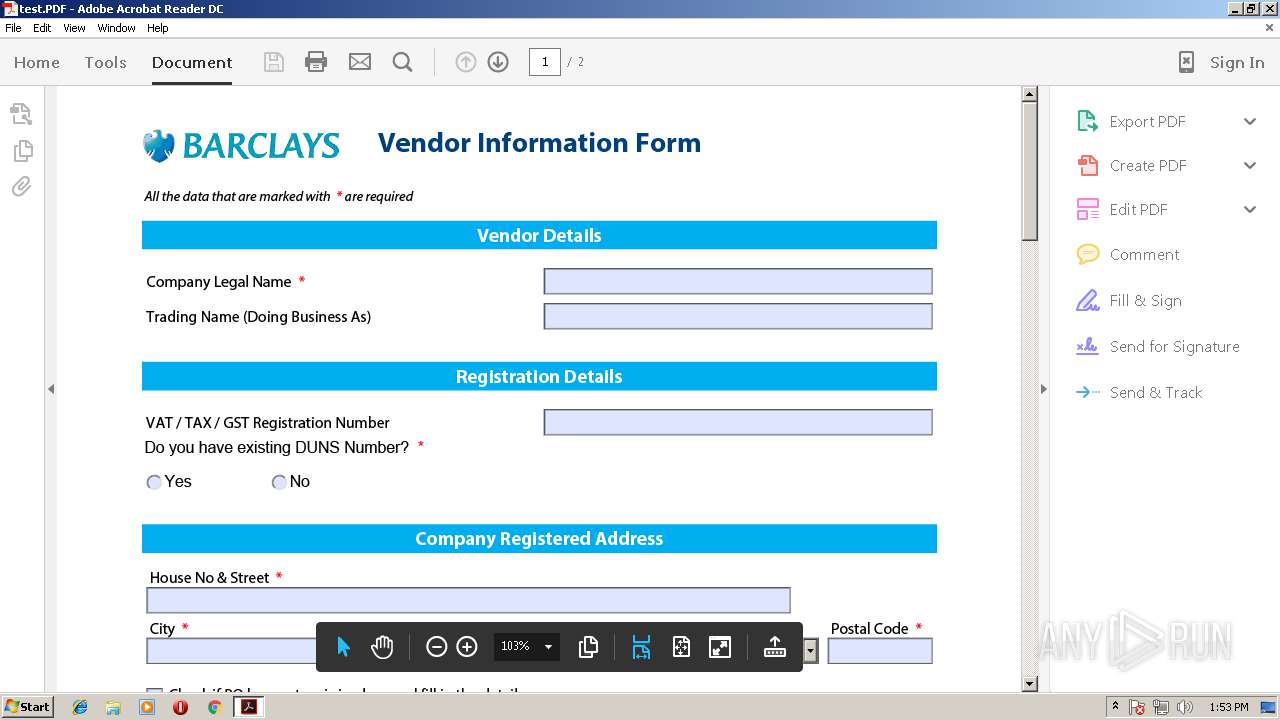Collapse the left navigation pane arrow
The image size is (1280, 720).
tap(51, 389)
